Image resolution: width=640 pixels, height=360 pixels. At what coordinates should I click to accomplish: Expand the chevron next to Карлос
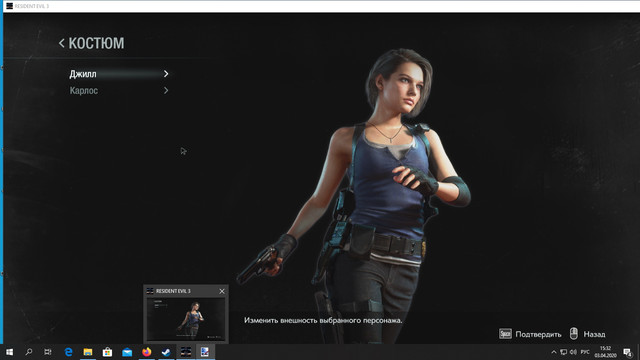(166, 91)
